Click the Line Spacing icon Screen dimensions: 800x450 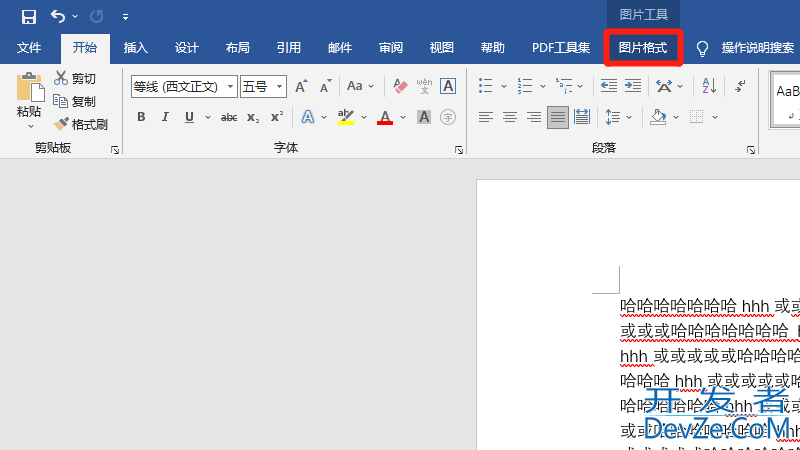[612, 117]
